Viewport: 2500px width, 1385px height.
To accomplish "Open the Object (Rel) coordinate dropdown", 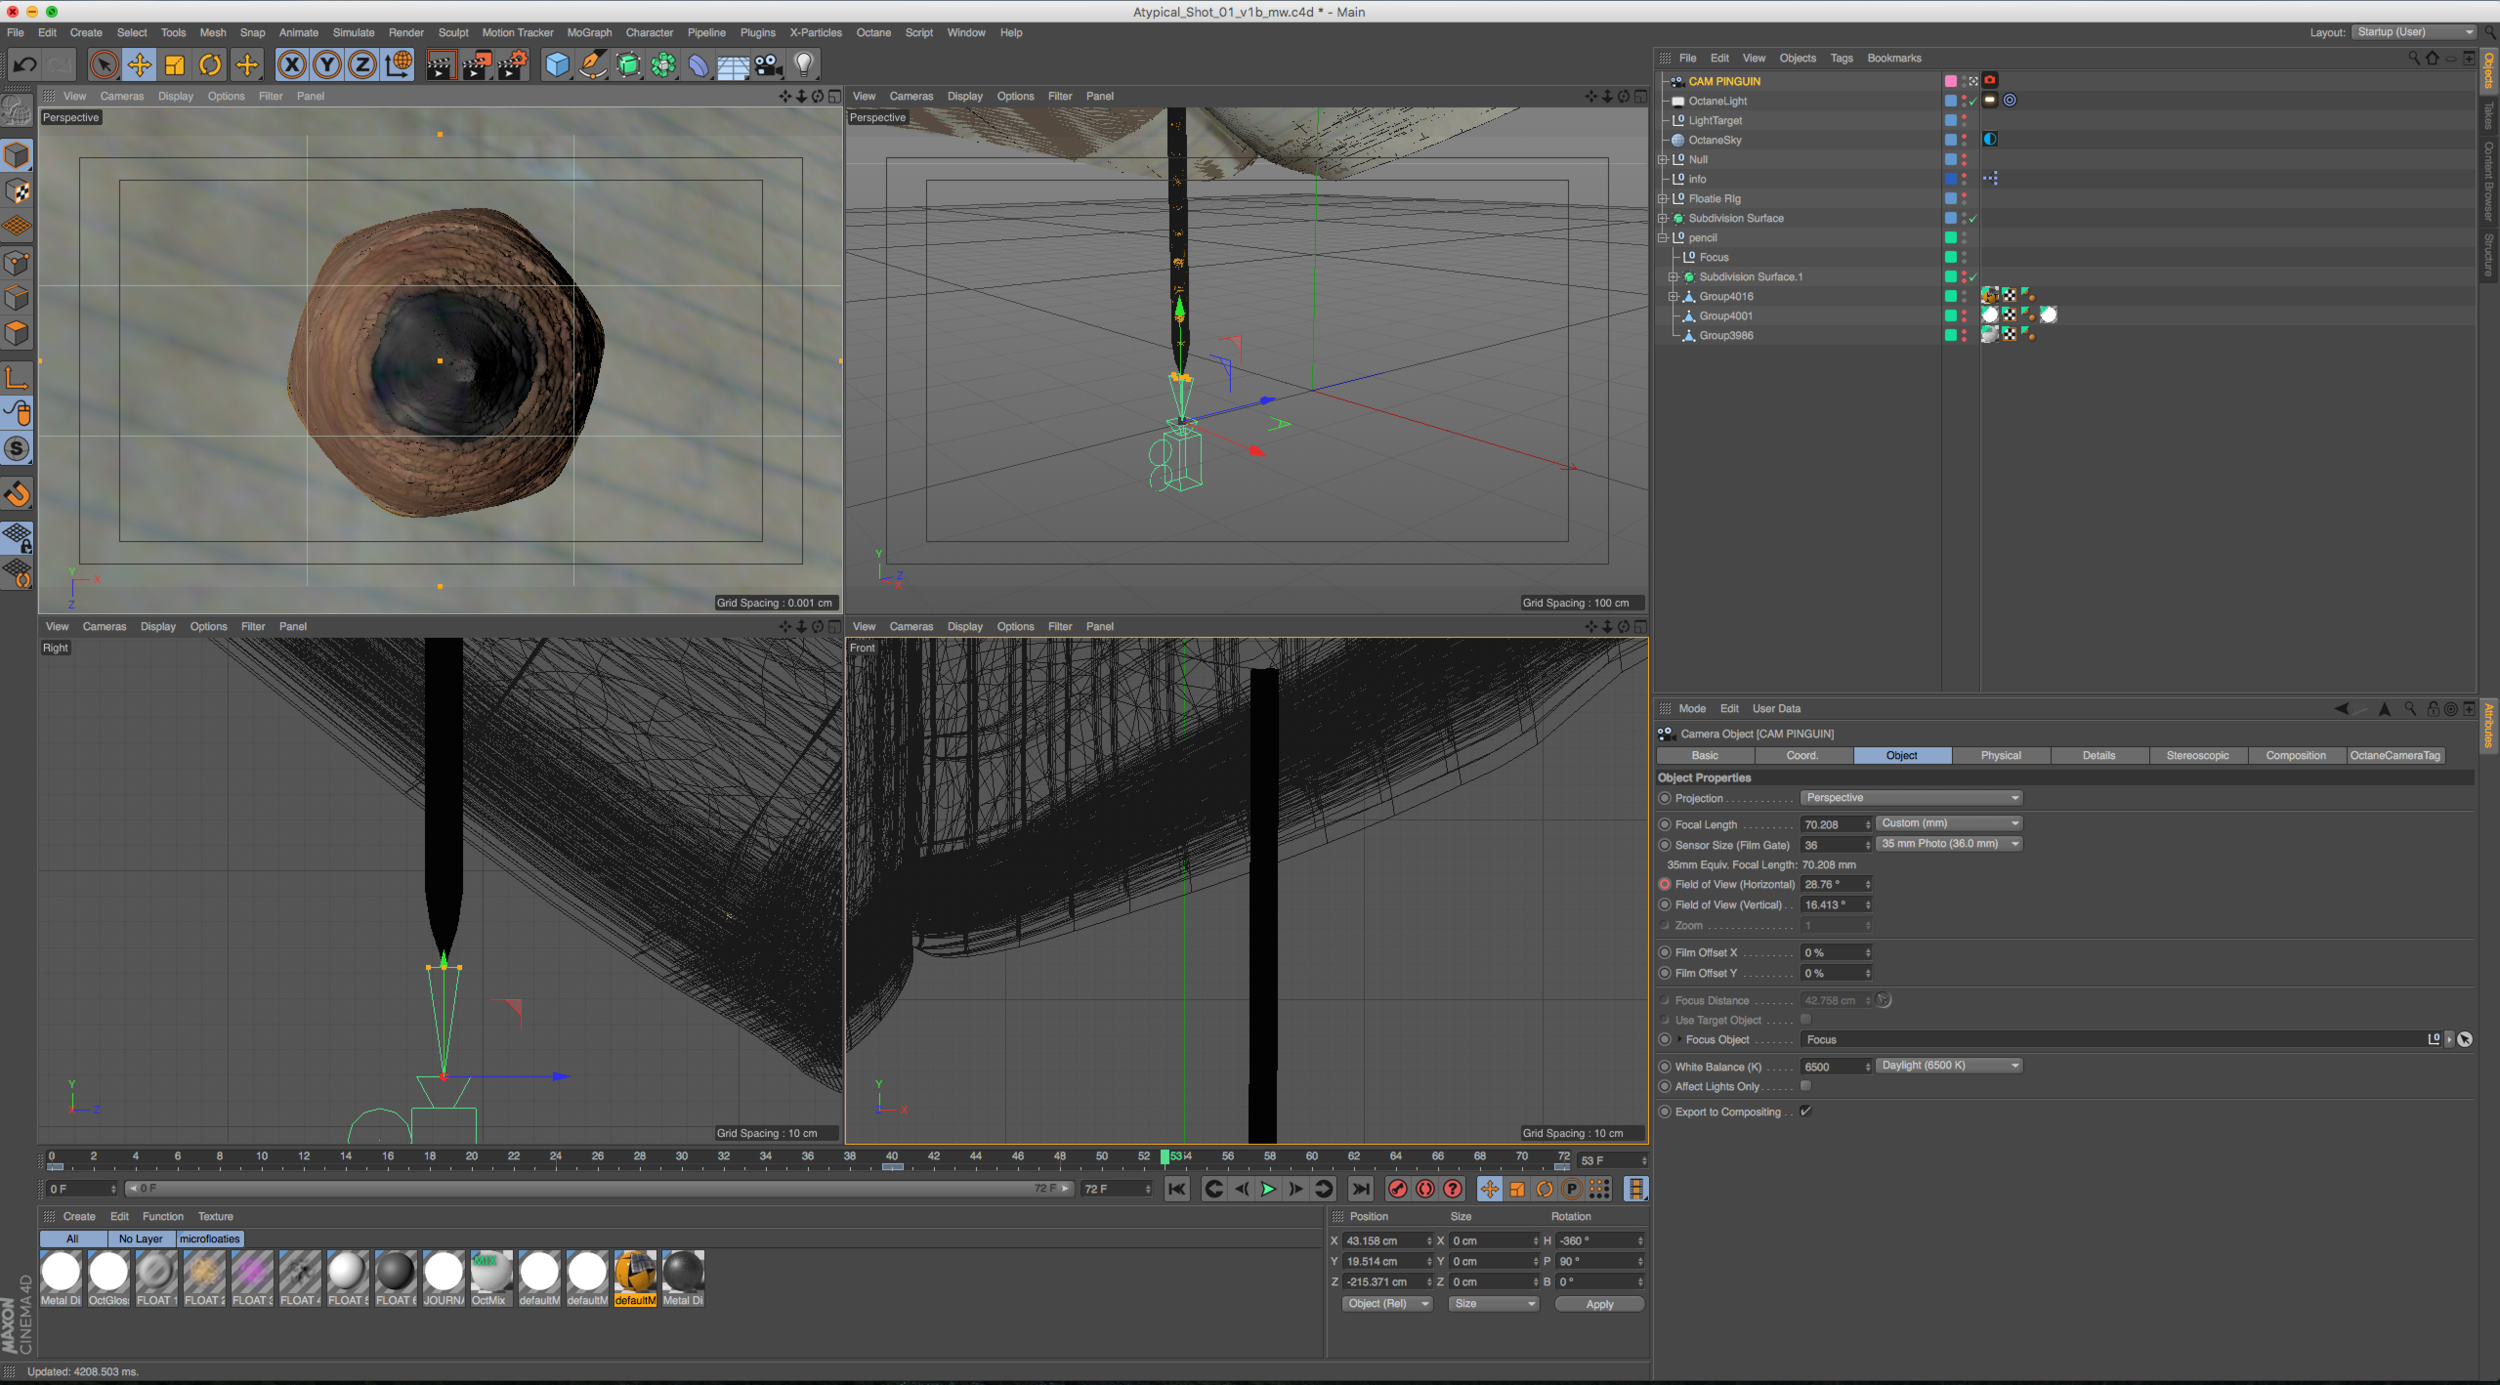I will click(x=1386, y=1303).
